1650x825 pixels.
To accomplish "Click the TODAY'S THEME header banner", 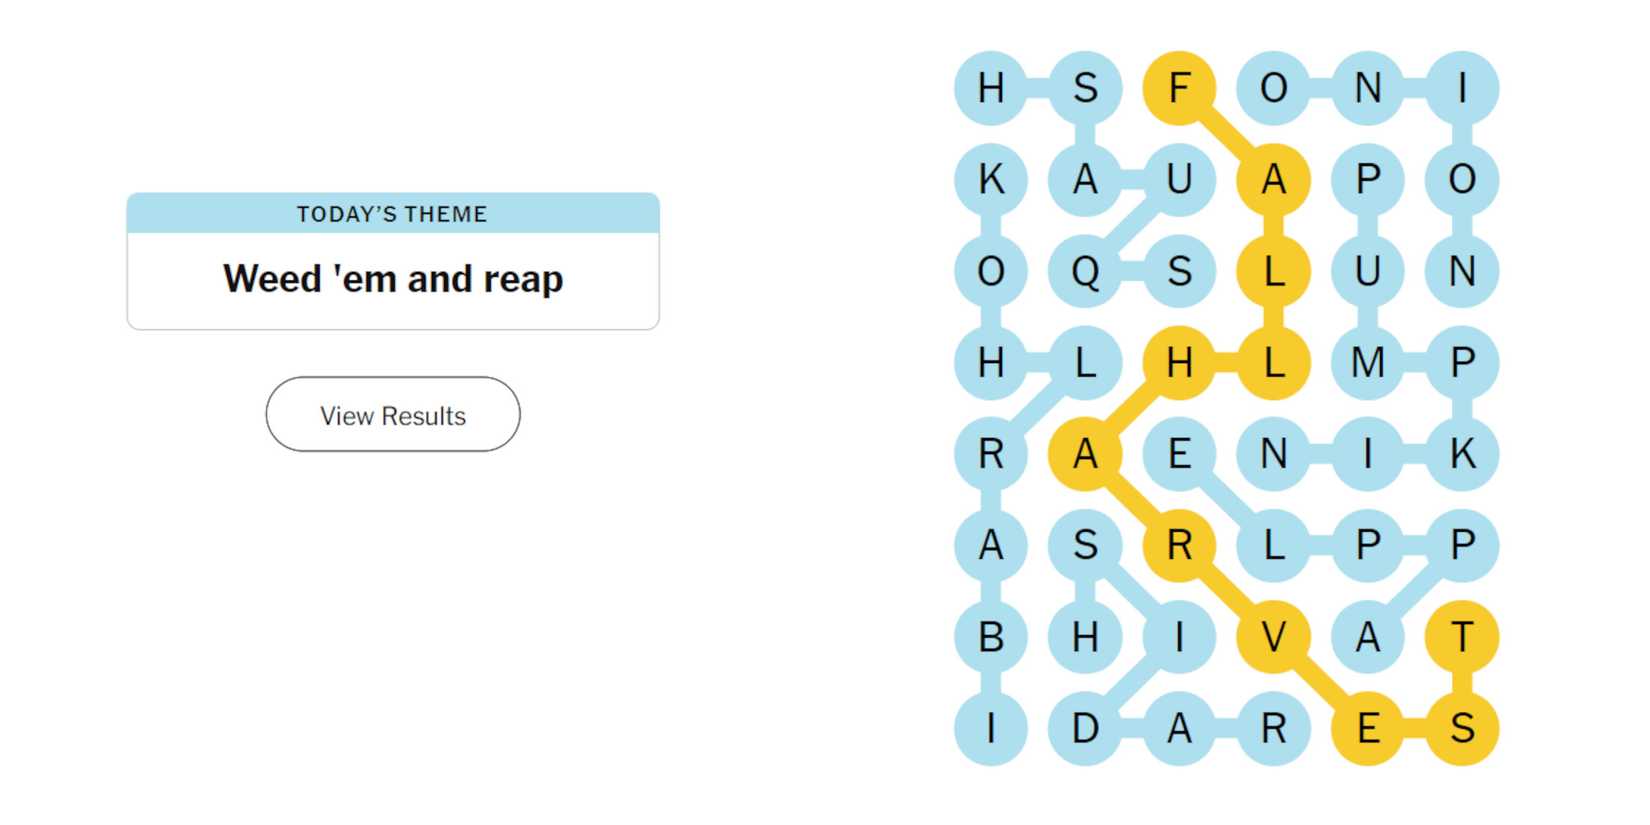I will coord(392,213).
